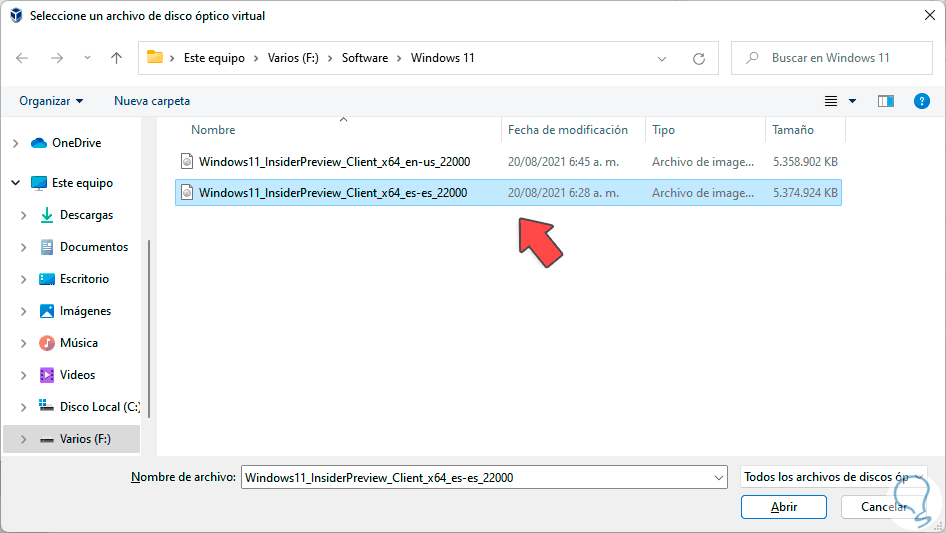Refresh the Windows 11 folder

point(699,59)
